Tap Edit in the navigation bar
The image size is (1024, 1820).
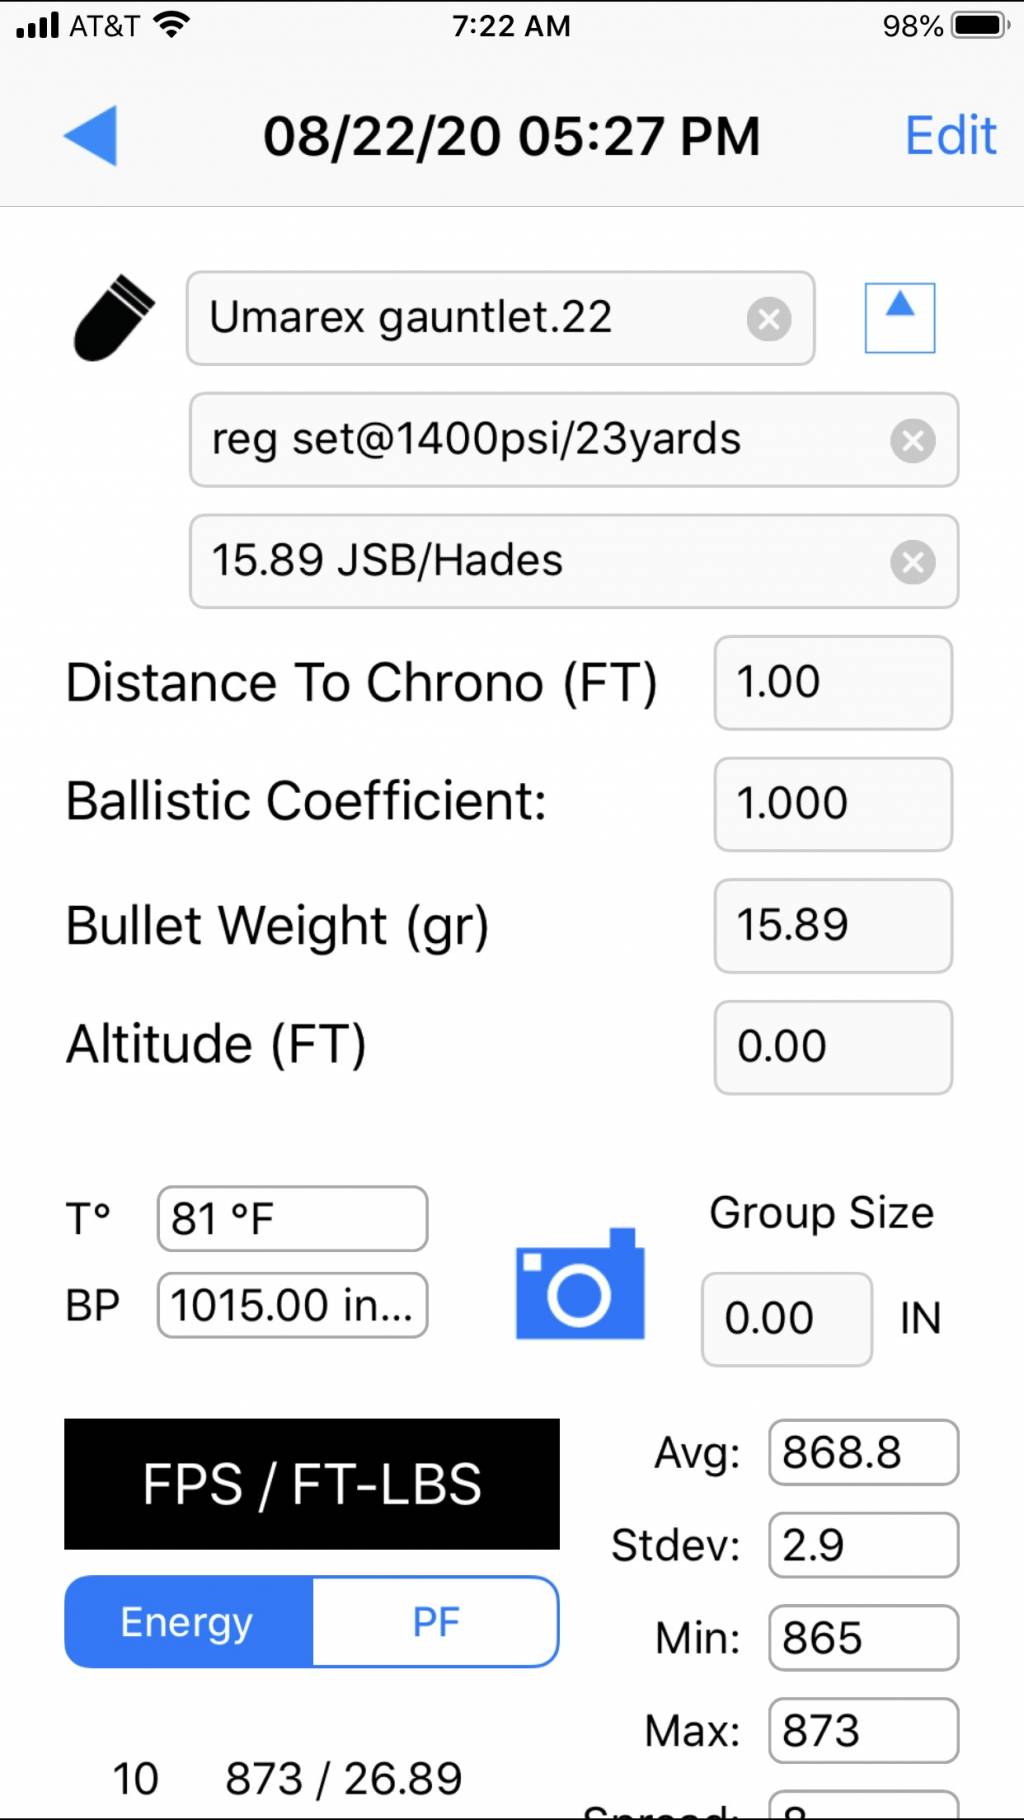pyautogui.click(x=951, y=135)
